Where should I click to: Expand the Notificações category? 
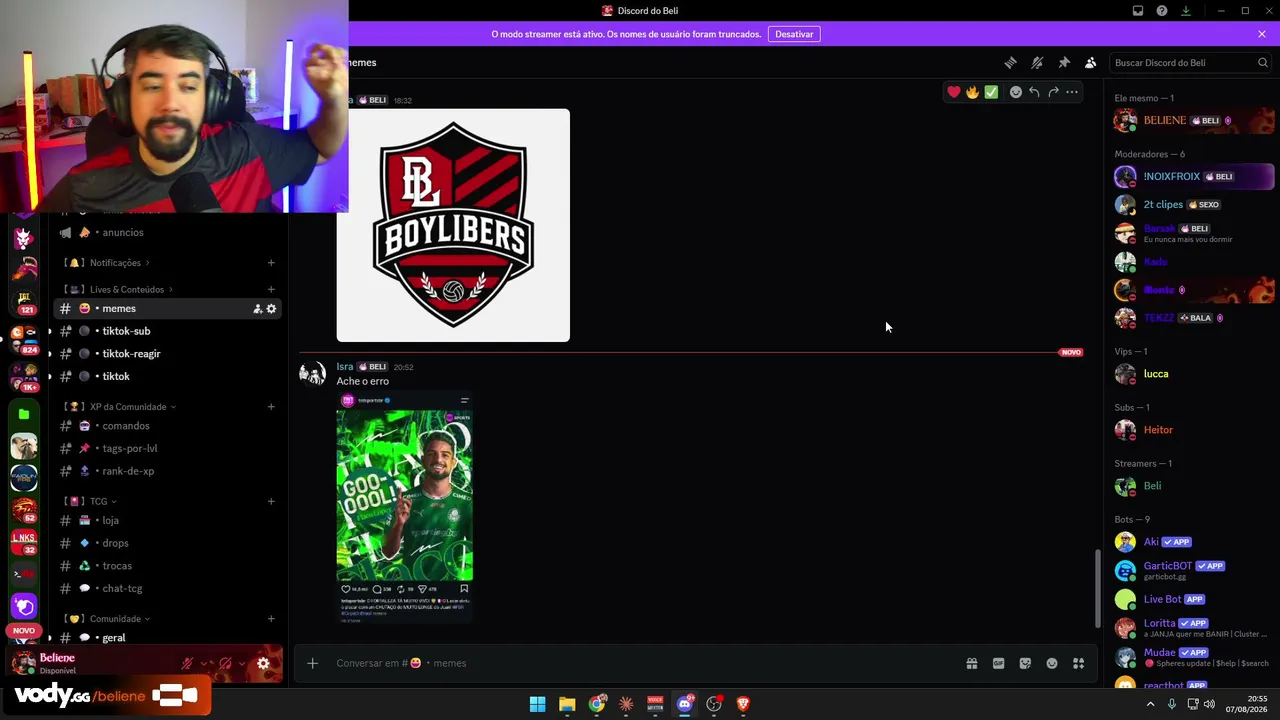click(107, 263)
